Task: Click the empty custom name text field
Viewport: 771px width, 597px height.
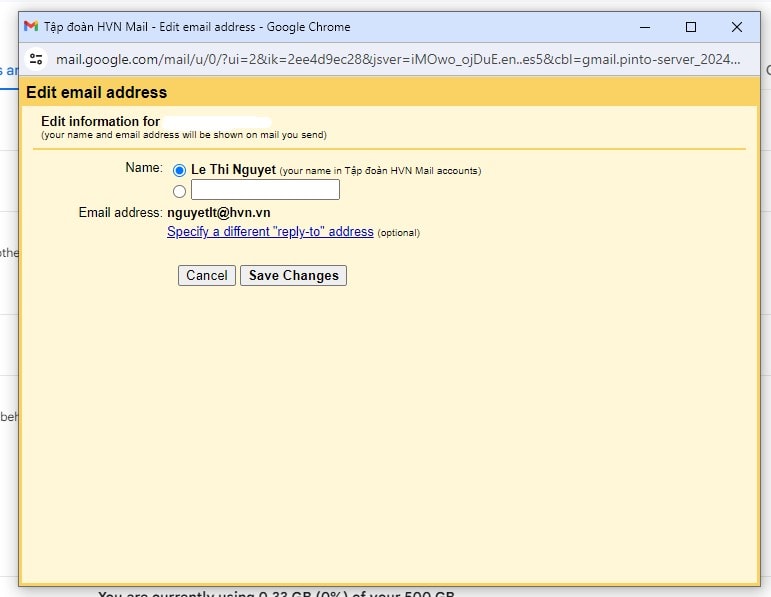Action: pyautogui.click(x=265, y=190)
